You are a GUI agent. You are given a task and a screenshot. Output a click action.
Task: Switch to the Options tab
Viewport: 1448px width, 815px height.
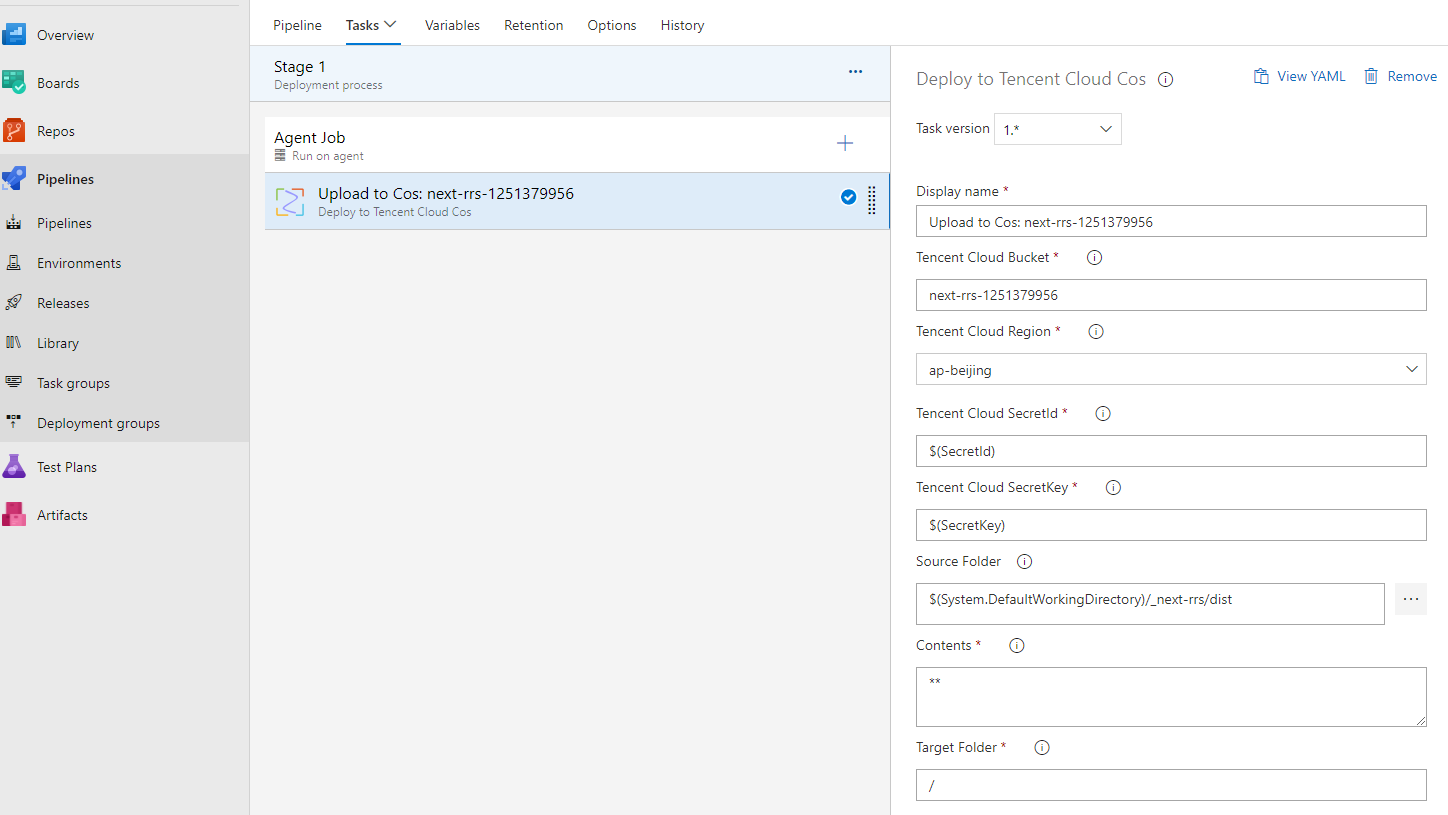point(612,25)
